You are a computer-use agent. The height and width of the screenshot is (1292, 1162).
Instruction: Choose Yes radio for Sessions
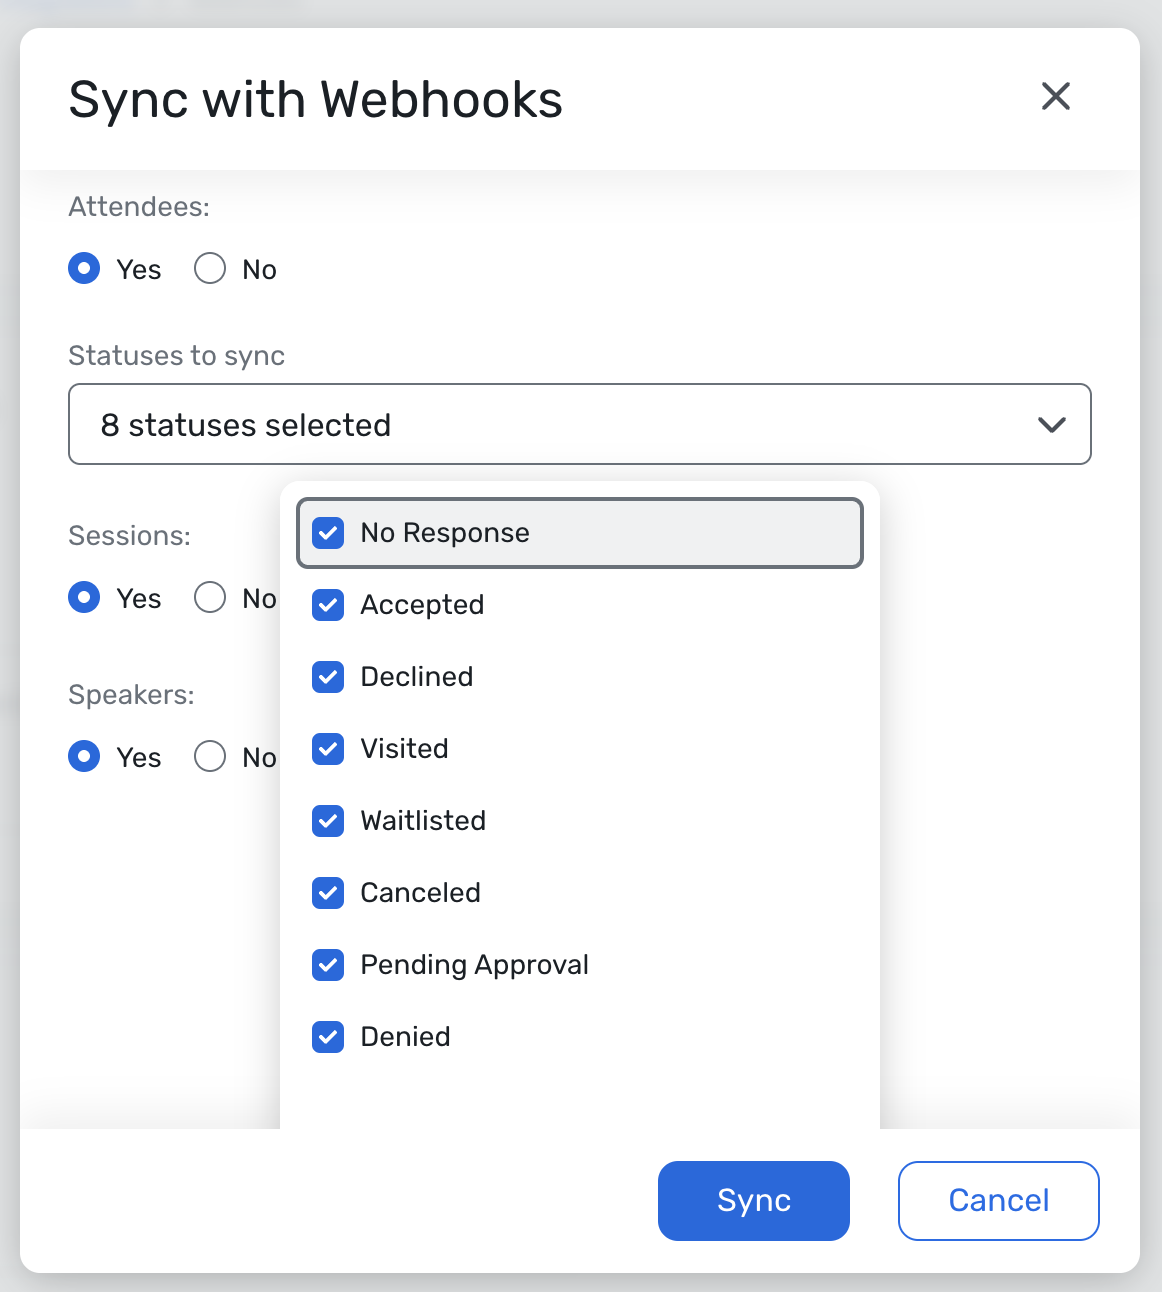(84, 598)
